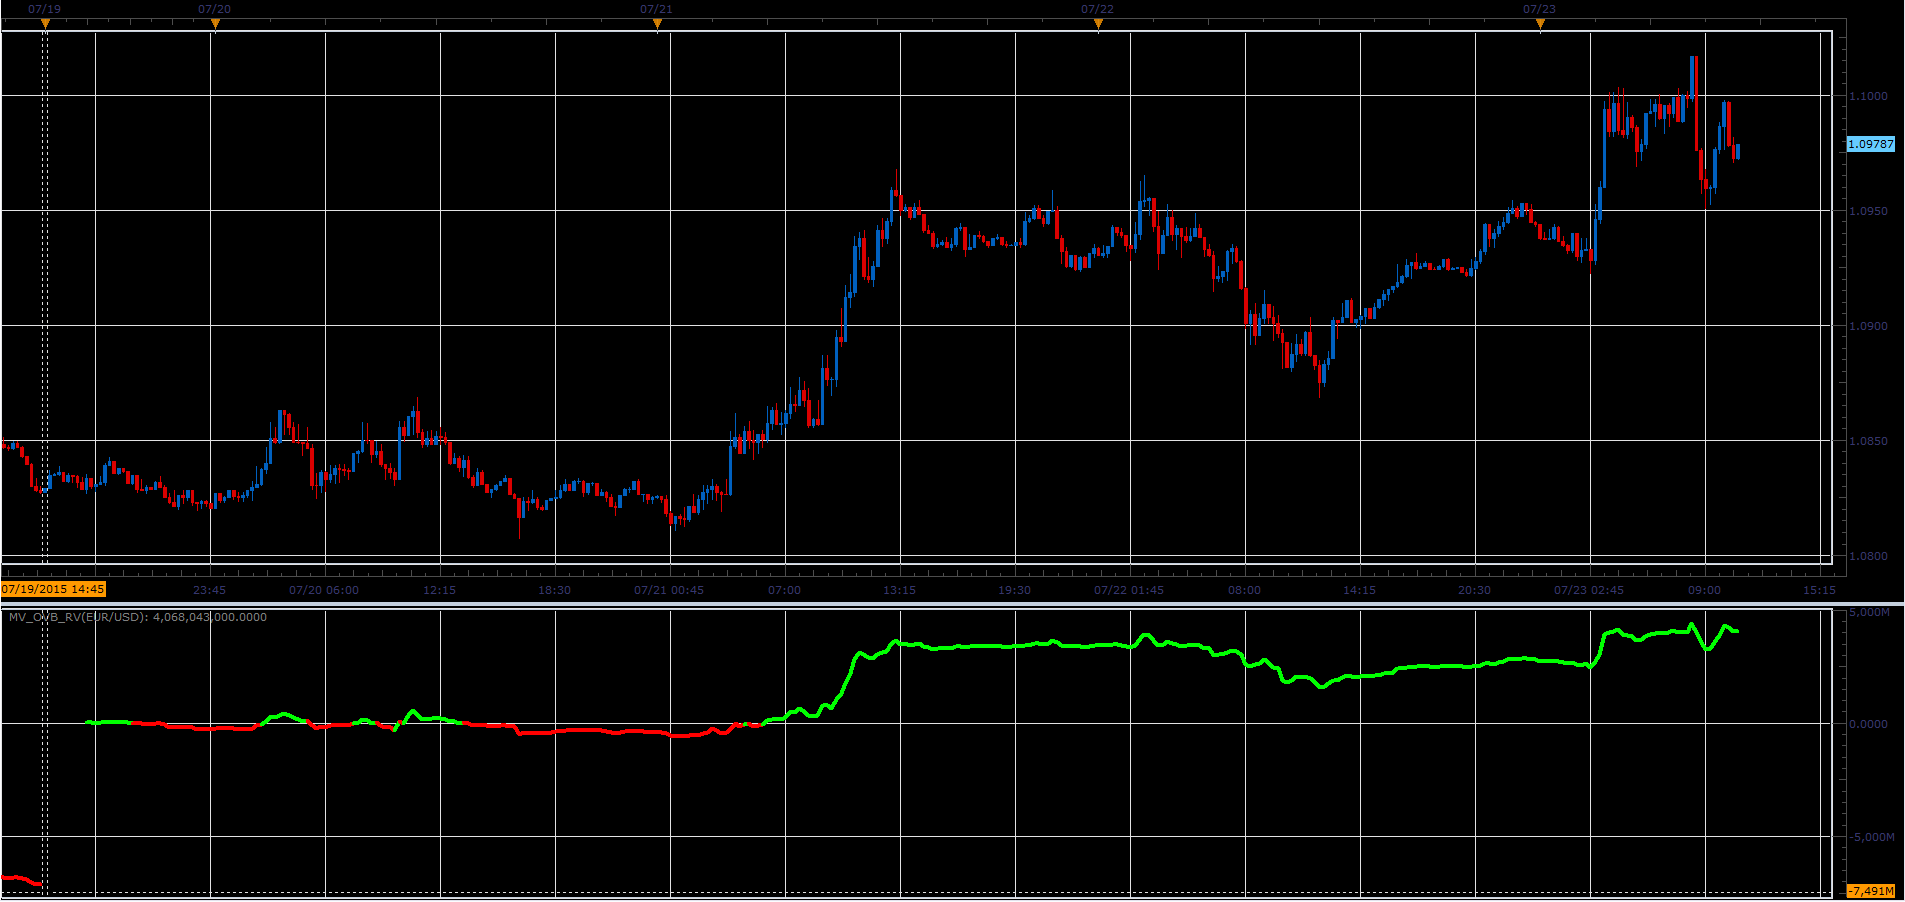The height and width of the screenshot is (902, 1905).
Task: Click the 09:00 time axis label
Action: [1705, 590]
